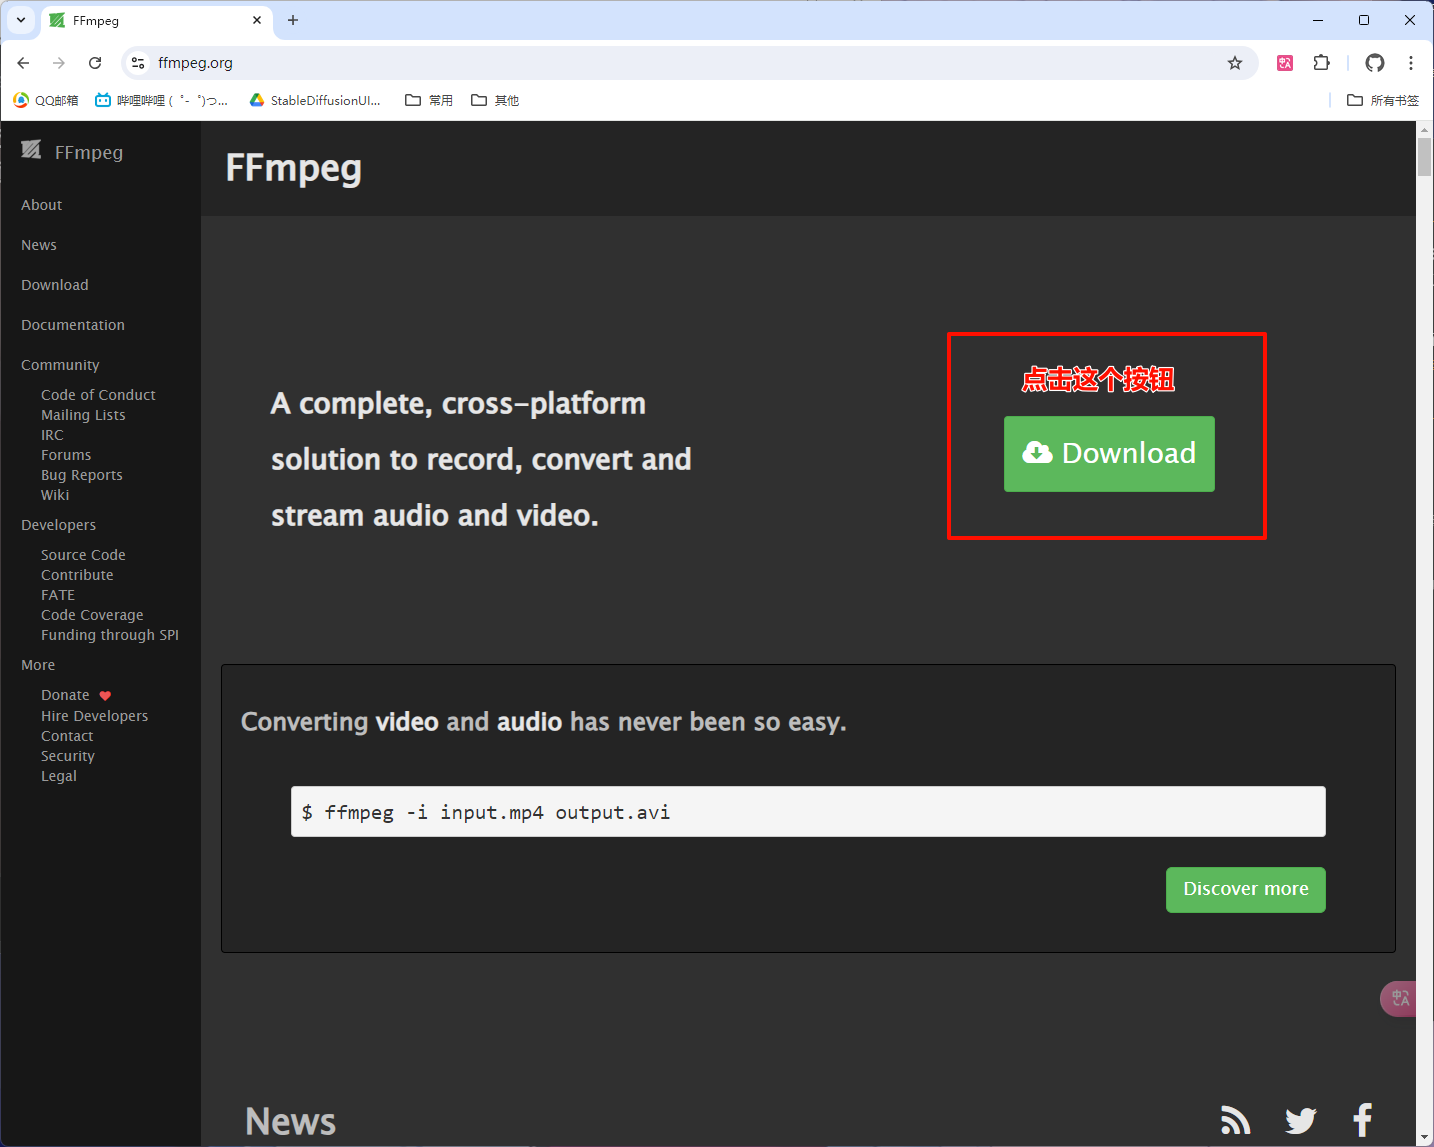Open Source Code link
The width and height of the screenshot is (1434, 1147).
[x=83, y=555]
